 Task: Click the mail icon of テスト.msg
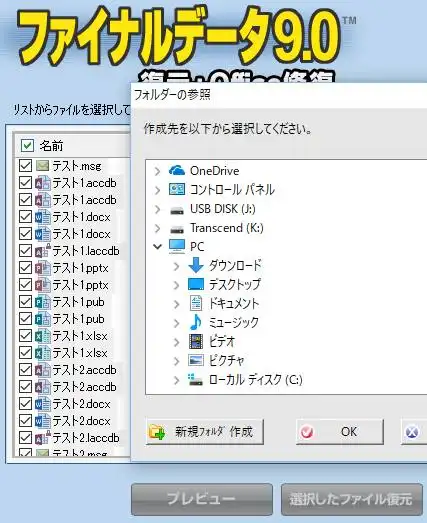42,165
